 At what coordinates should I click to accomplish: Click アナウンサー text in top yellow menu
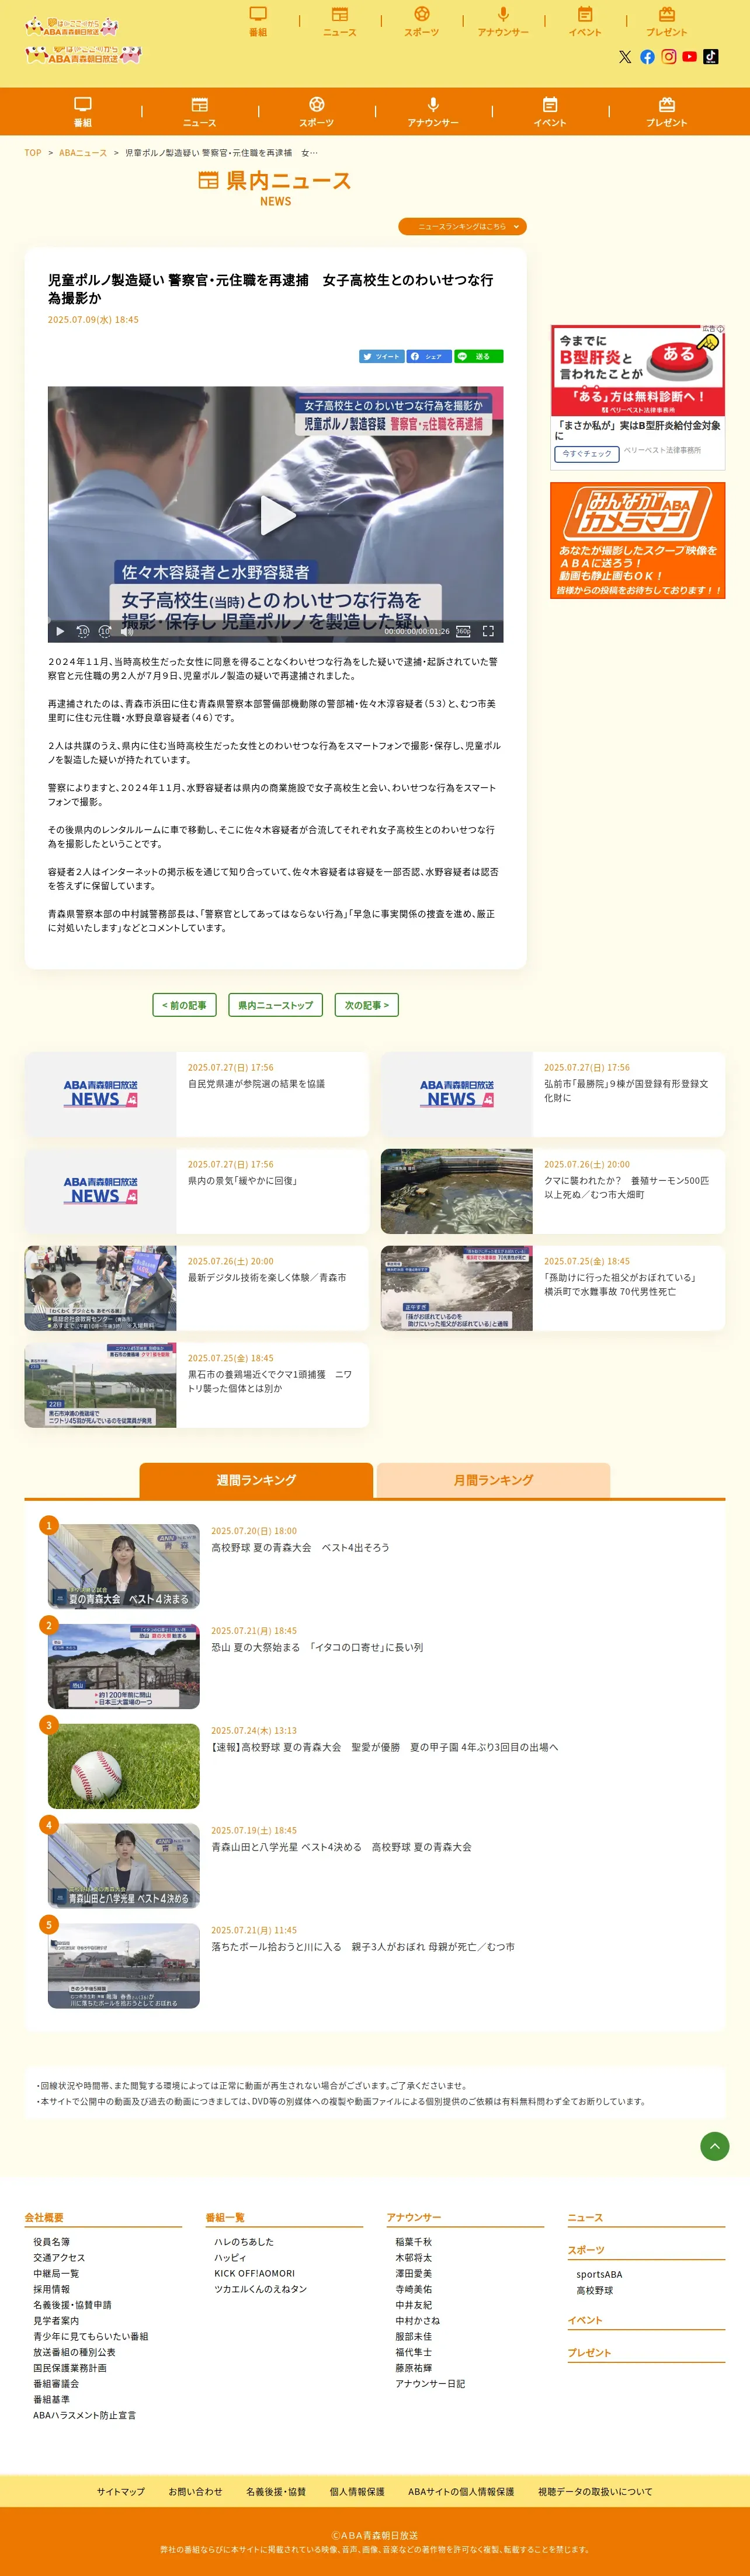pyautogui.click(x=503, y=32)
